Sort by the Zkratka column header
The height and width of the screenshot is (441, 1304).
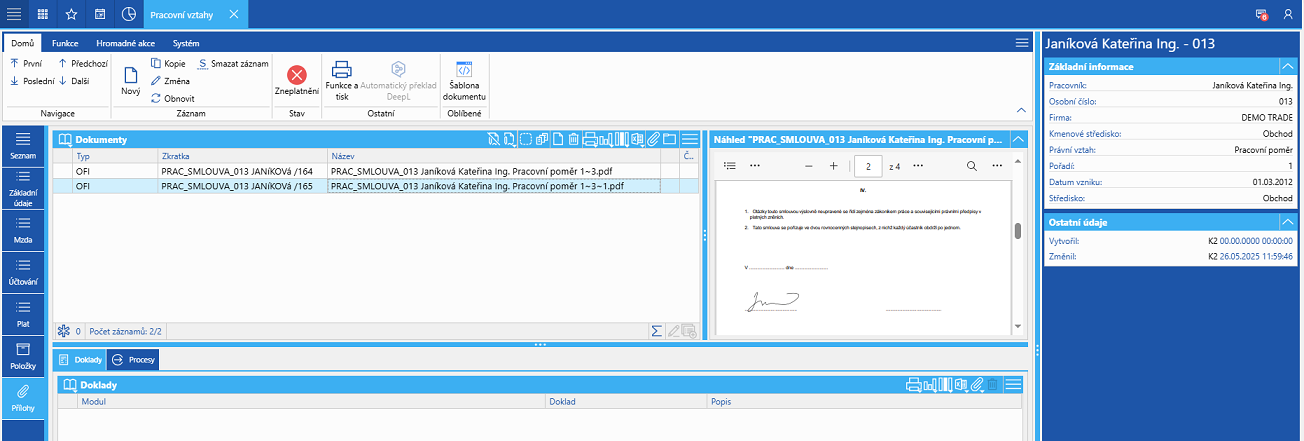243,157
